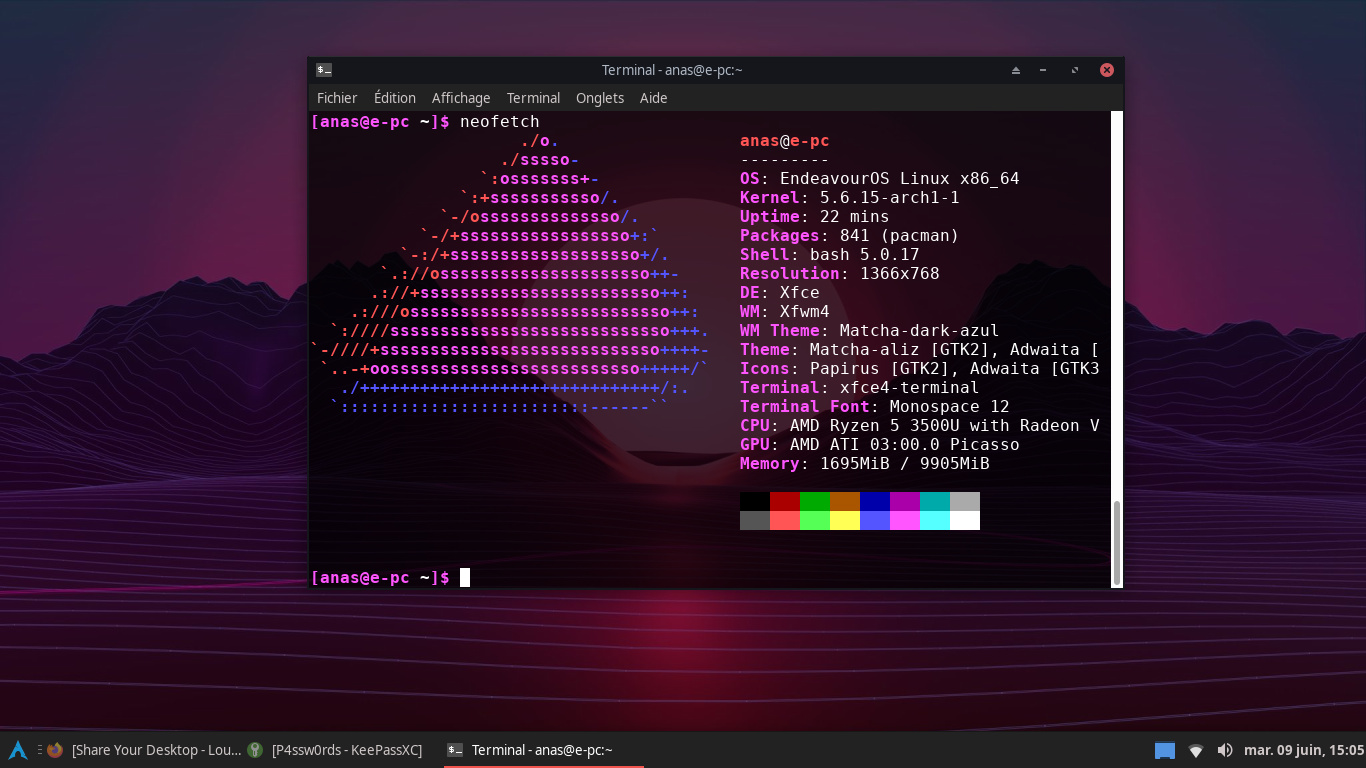Close the Terminal window

[x=1107, y=70]
